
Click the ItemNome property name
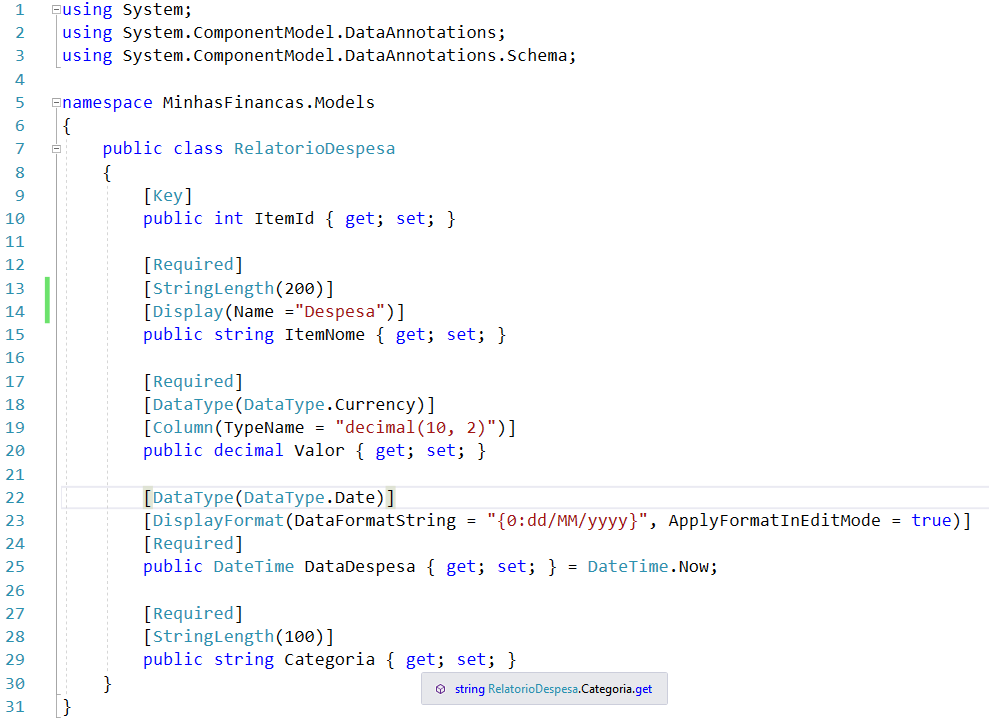pos(324,335)
